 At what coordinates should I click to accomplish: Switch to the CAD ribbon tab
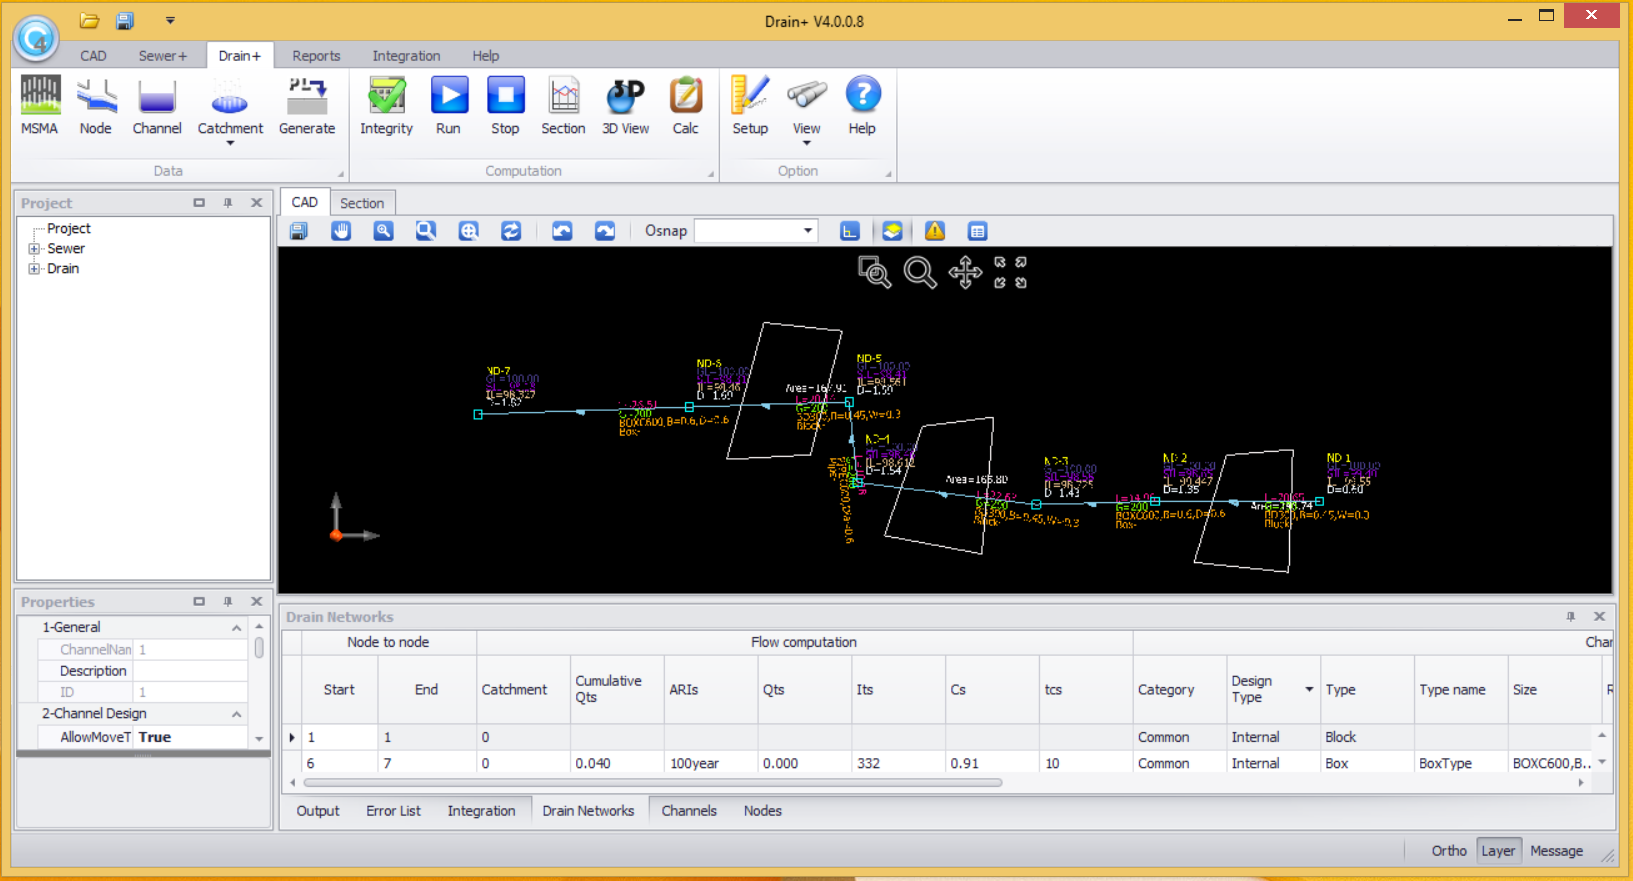pos(93,56)
